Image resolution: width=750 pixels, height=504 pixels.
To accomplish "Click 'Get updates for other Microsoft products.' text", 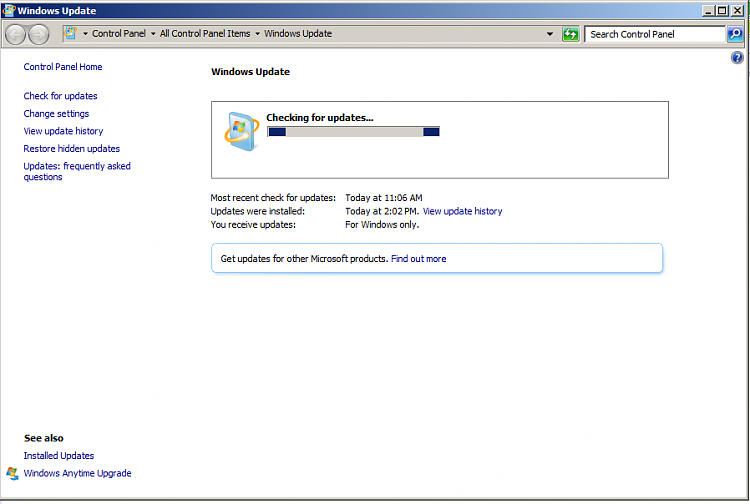I will tap(304, 259).
